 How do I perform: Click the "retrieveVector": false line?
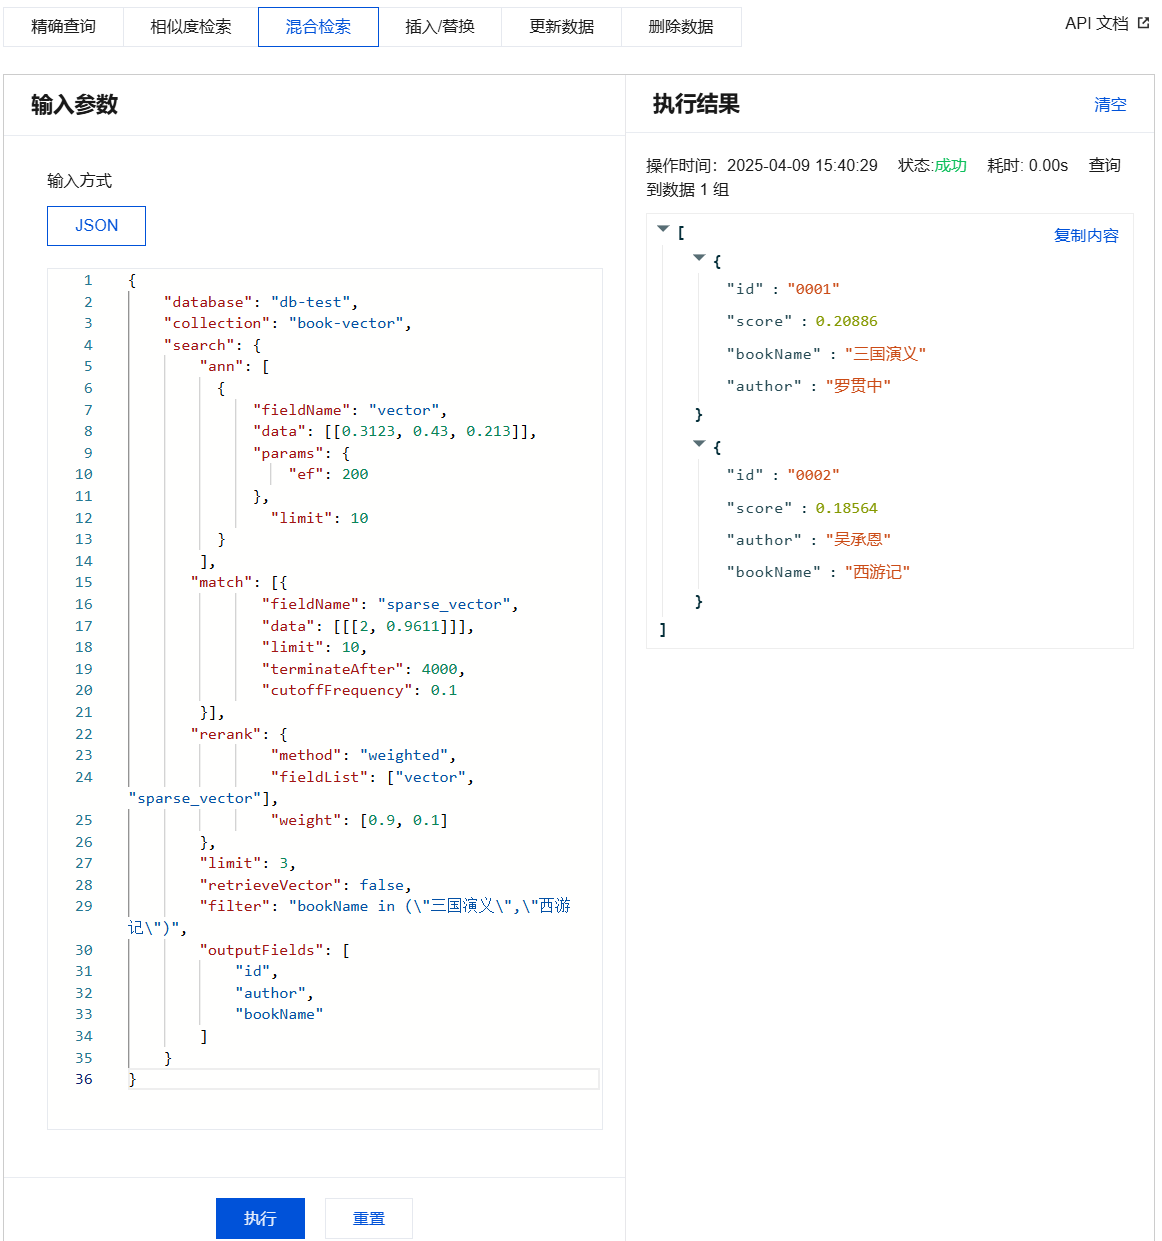click(305, 885)
